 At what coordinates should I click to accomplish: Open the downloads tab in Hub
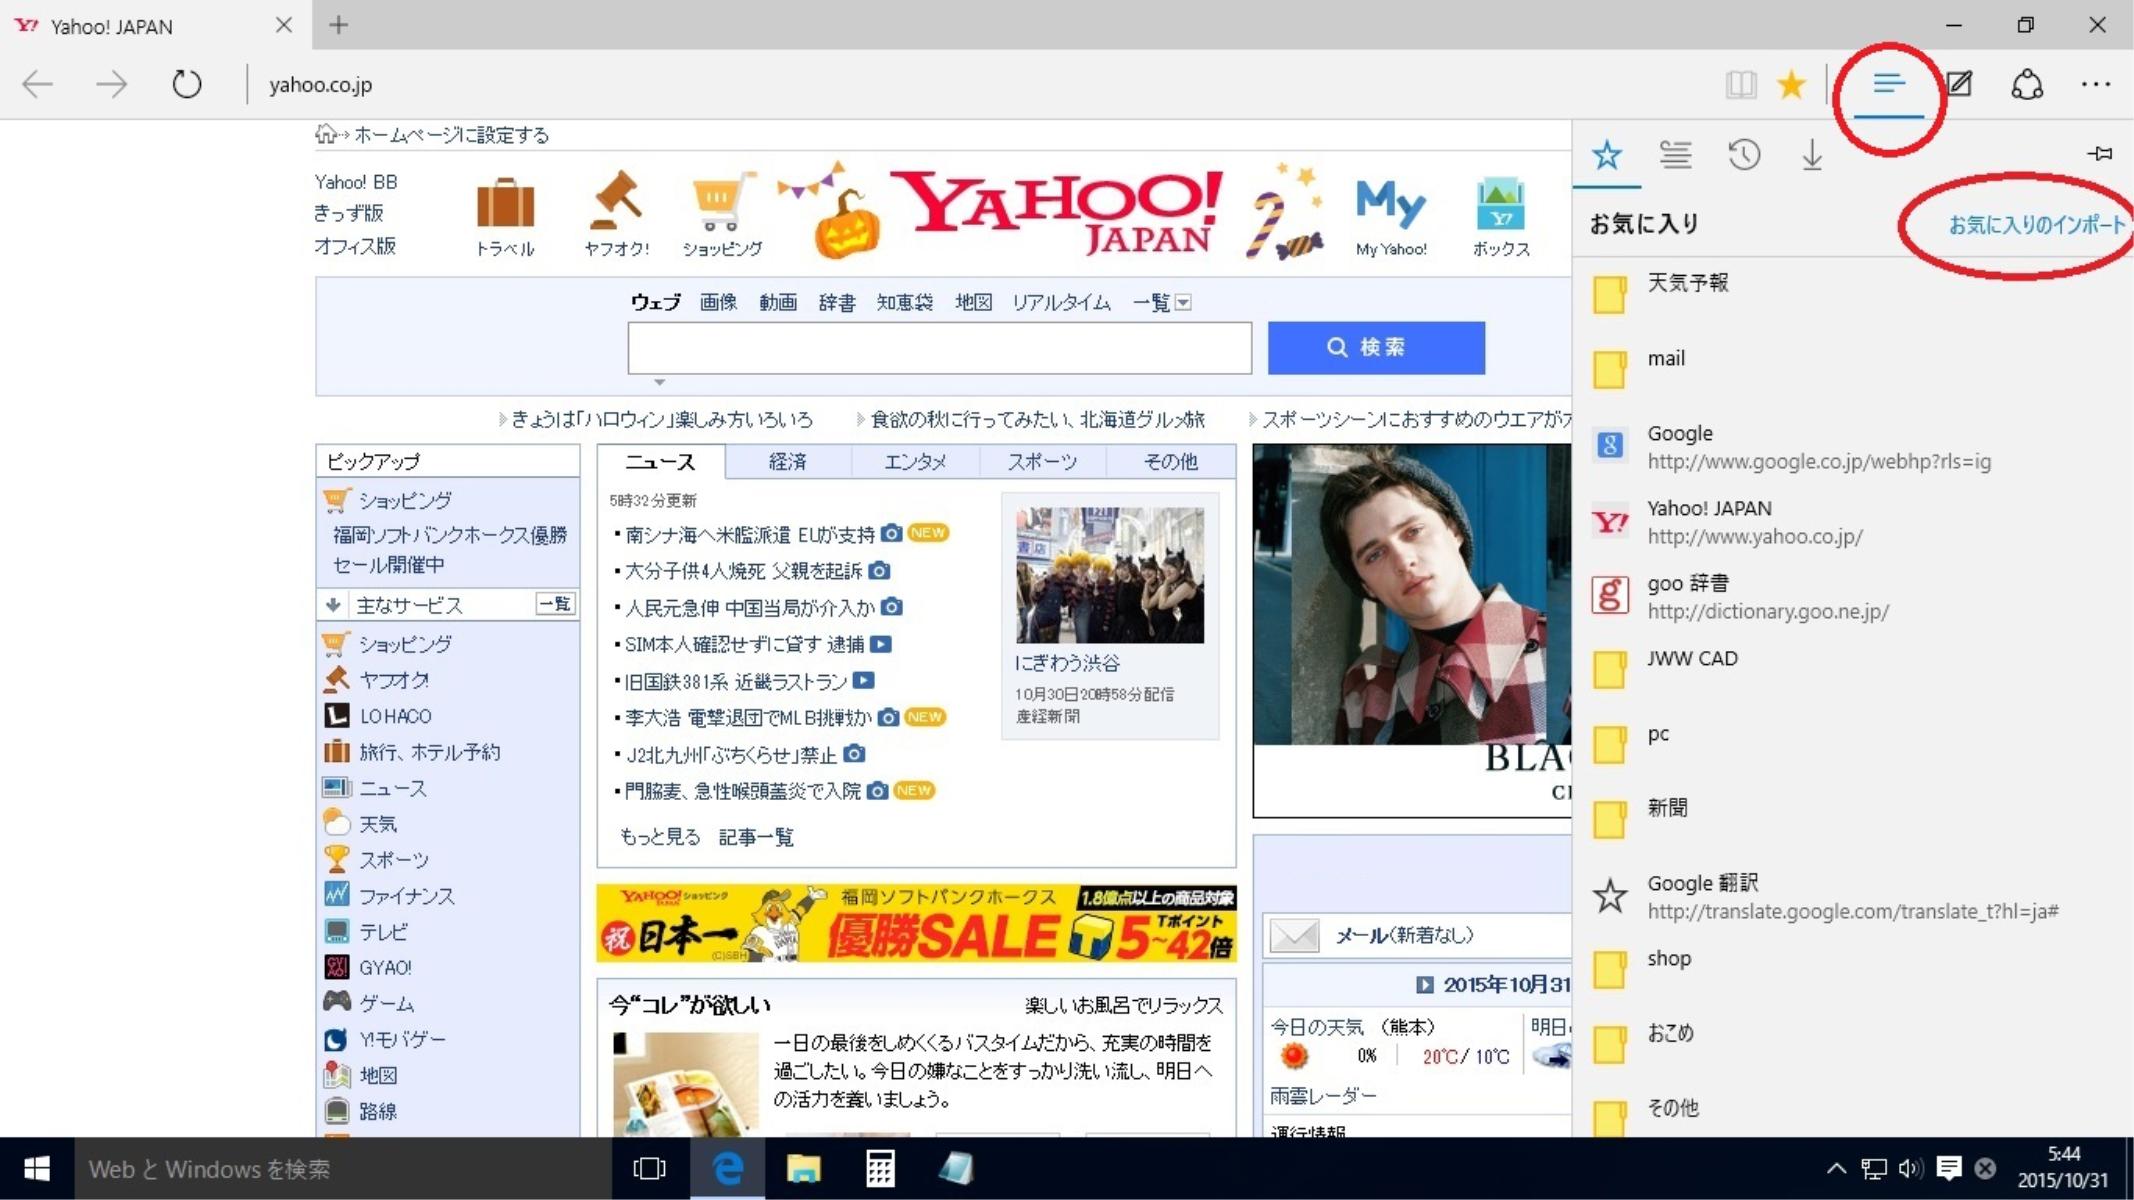point(1812,155)
